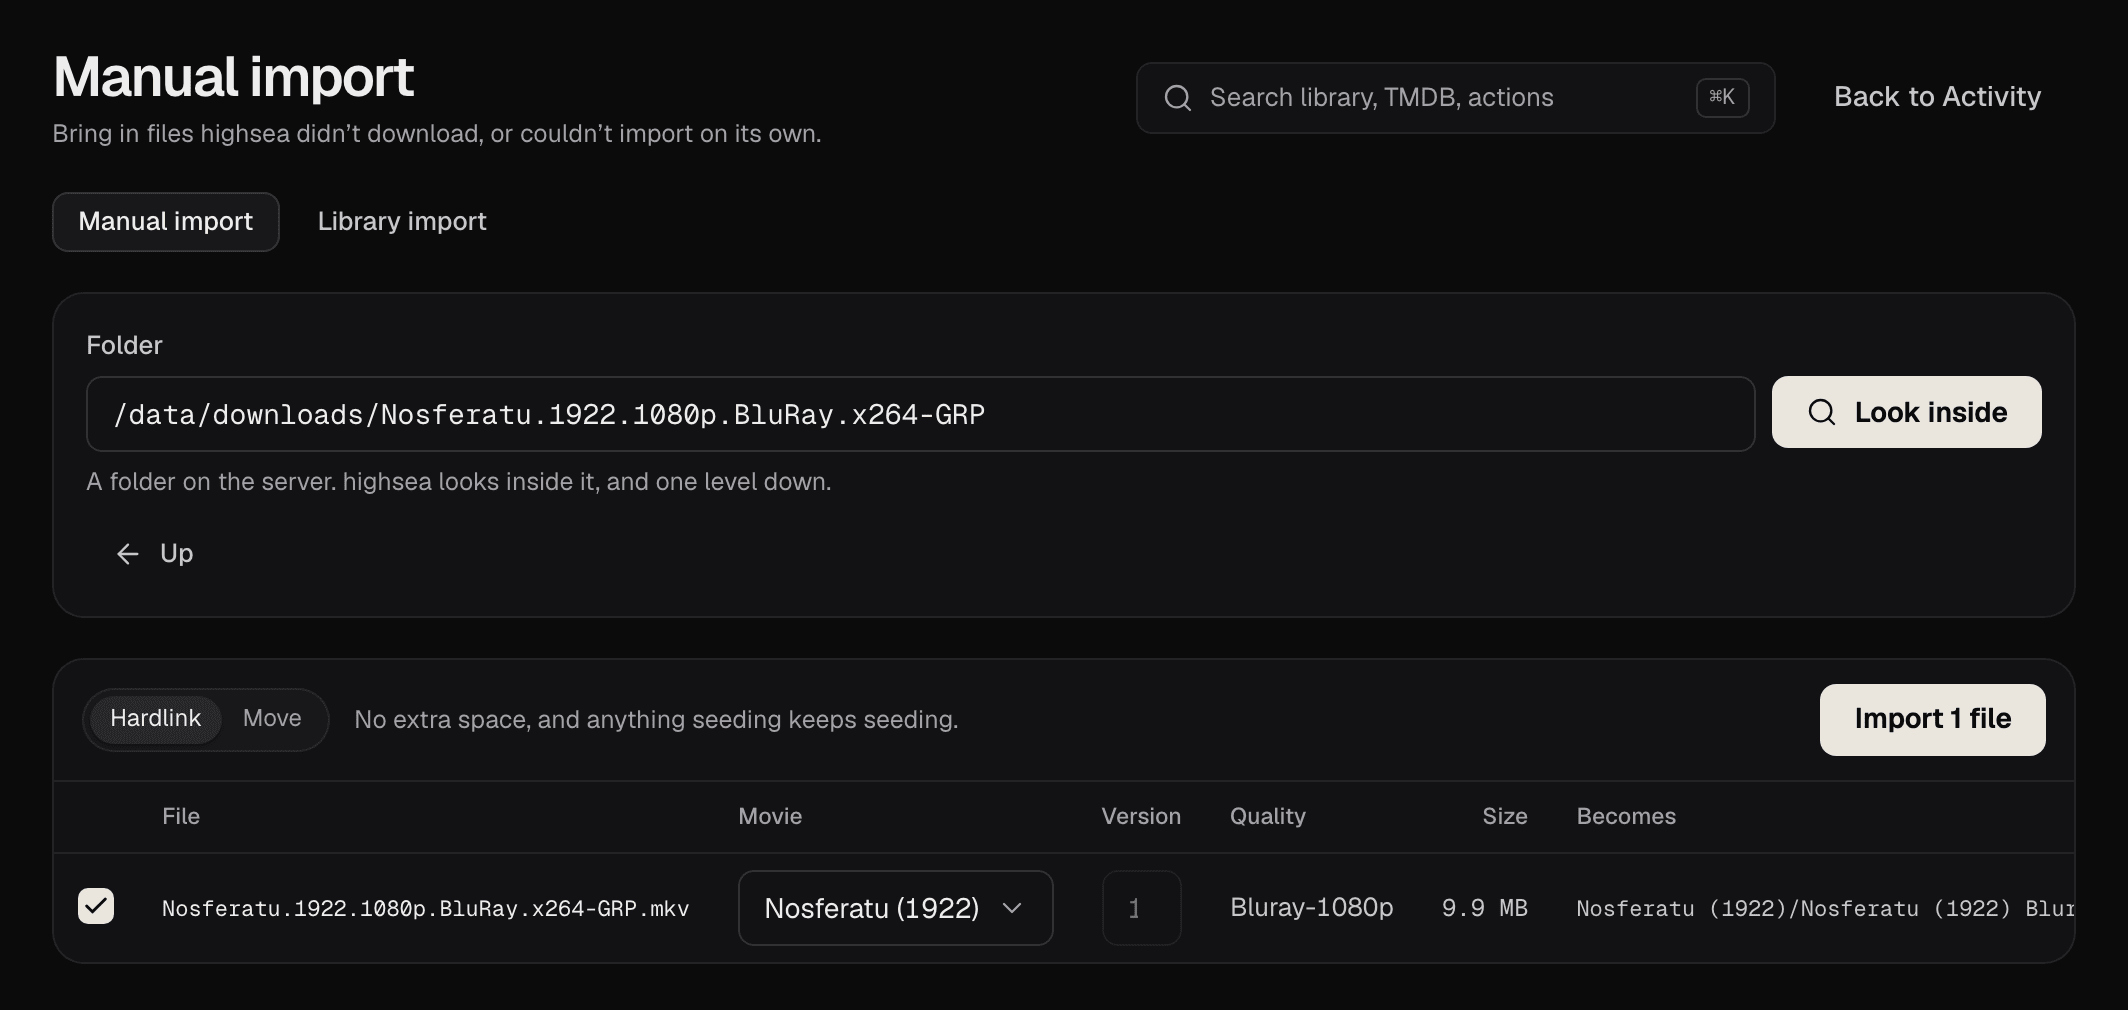This screenshot has width=2128, height=1010.
Task: Click the Size column header
Action: coord(1505,816)
